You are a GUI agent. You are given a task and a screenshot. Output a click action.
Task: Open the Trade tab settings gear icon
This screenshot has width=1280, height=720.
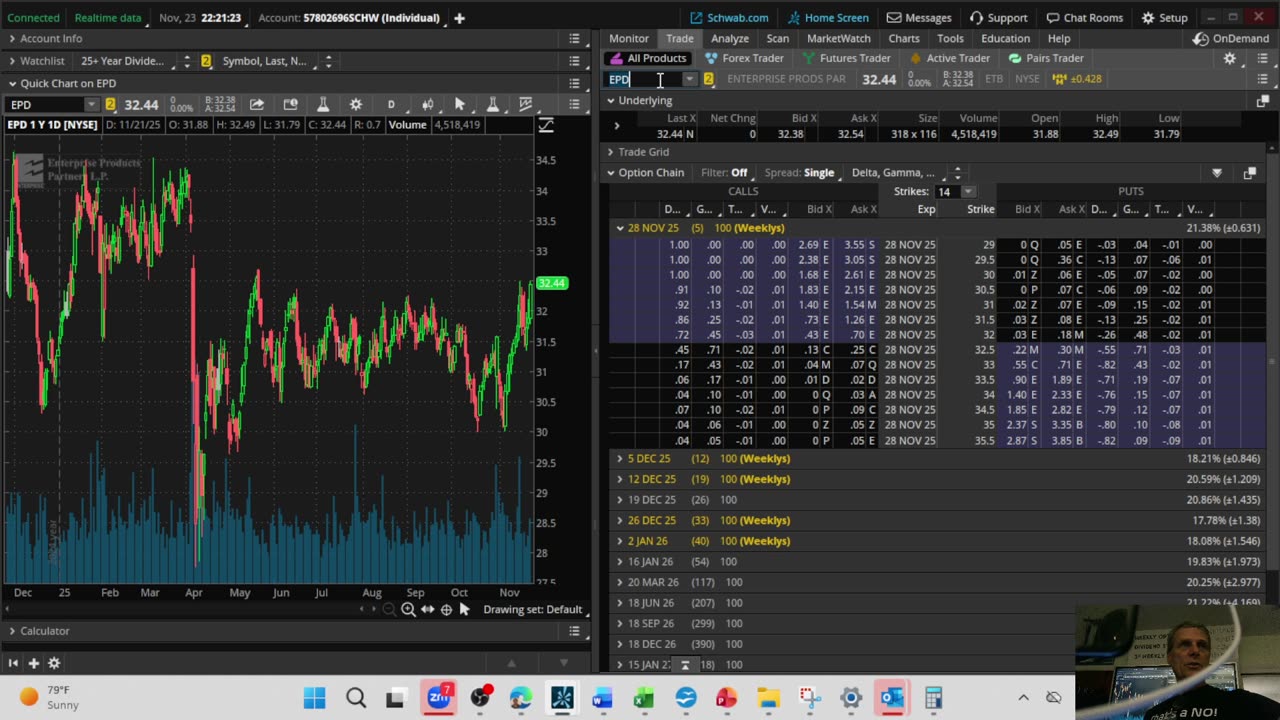[x=1230, y=59]
